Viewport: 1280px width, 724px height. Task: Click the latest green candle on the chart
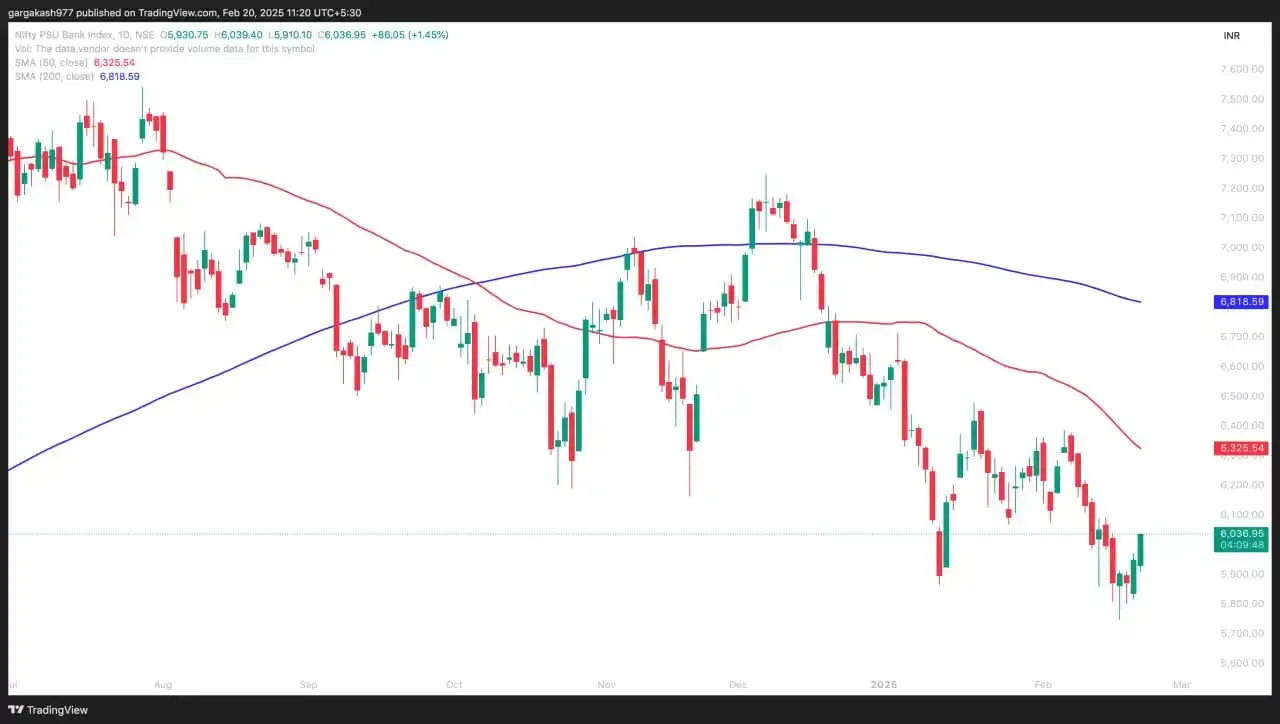[x=1141, y=550]
